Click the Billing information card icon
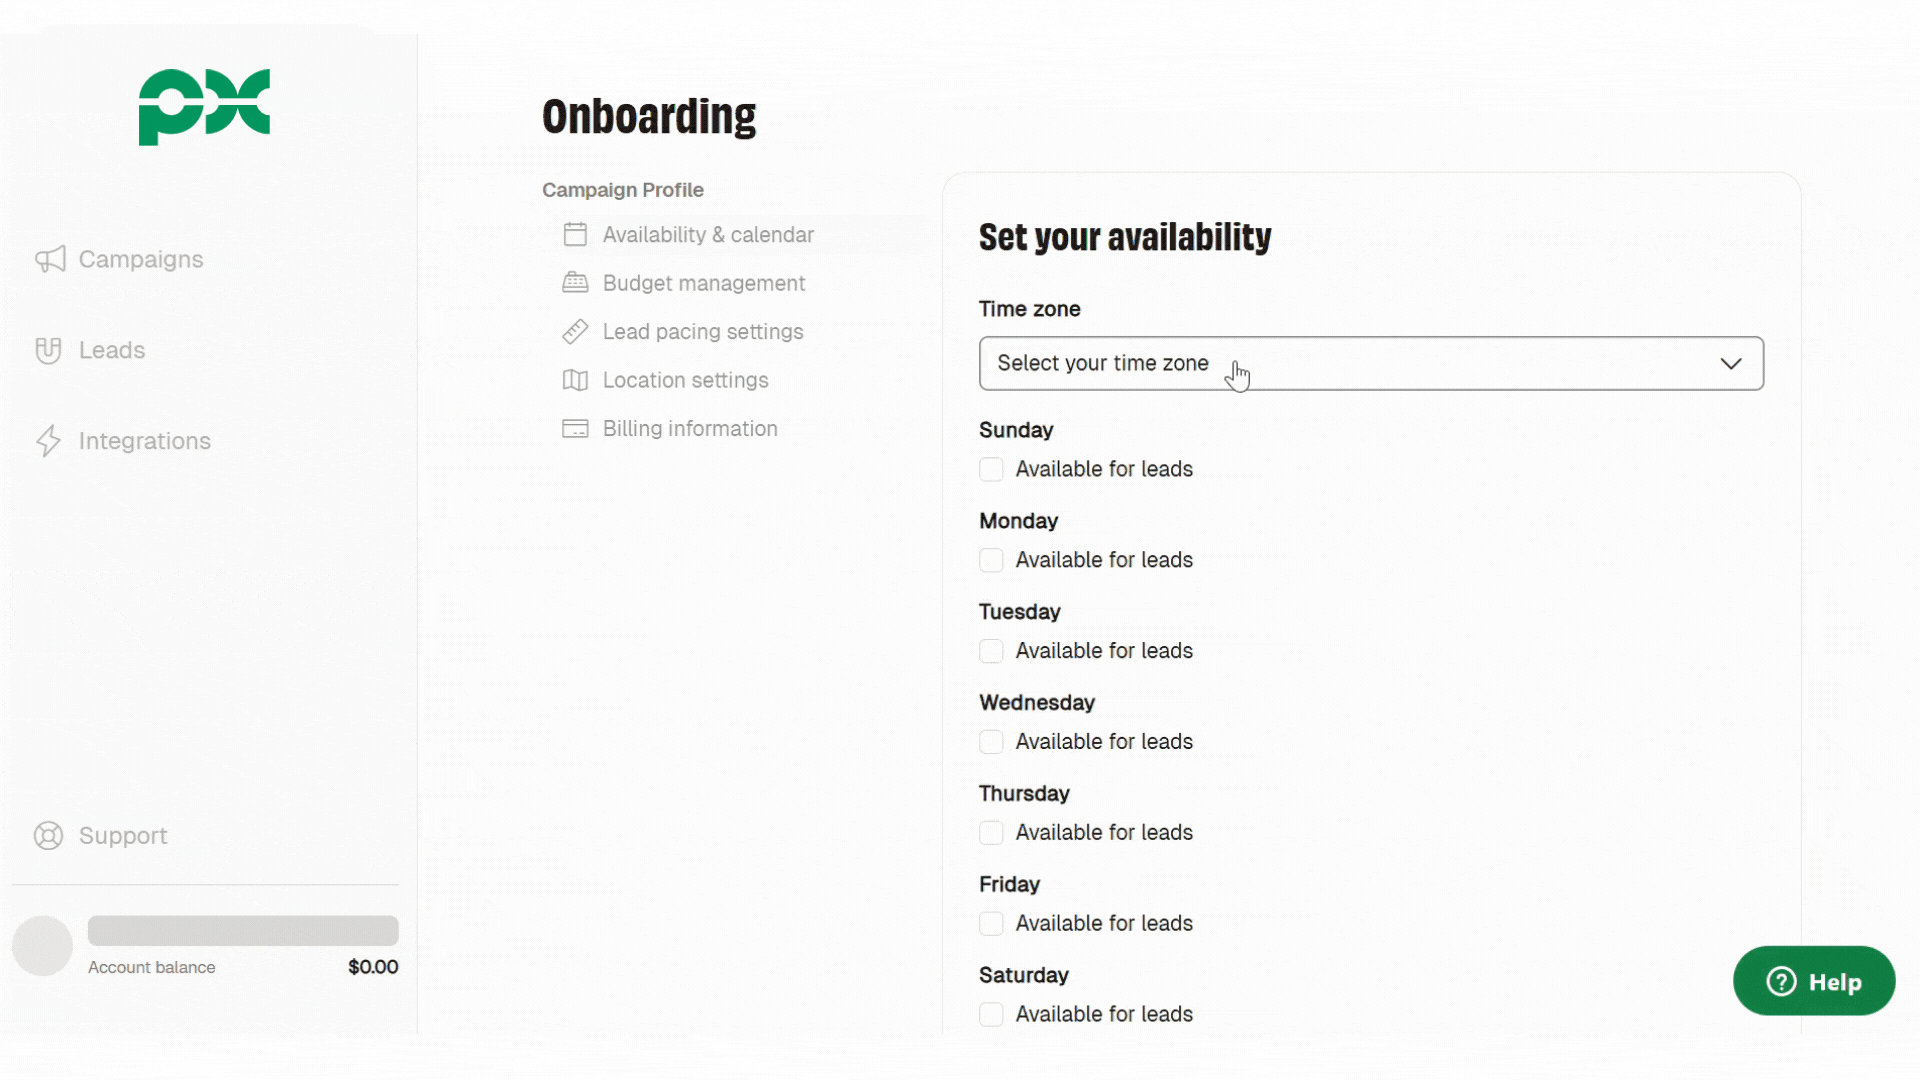 click(576, 428)
